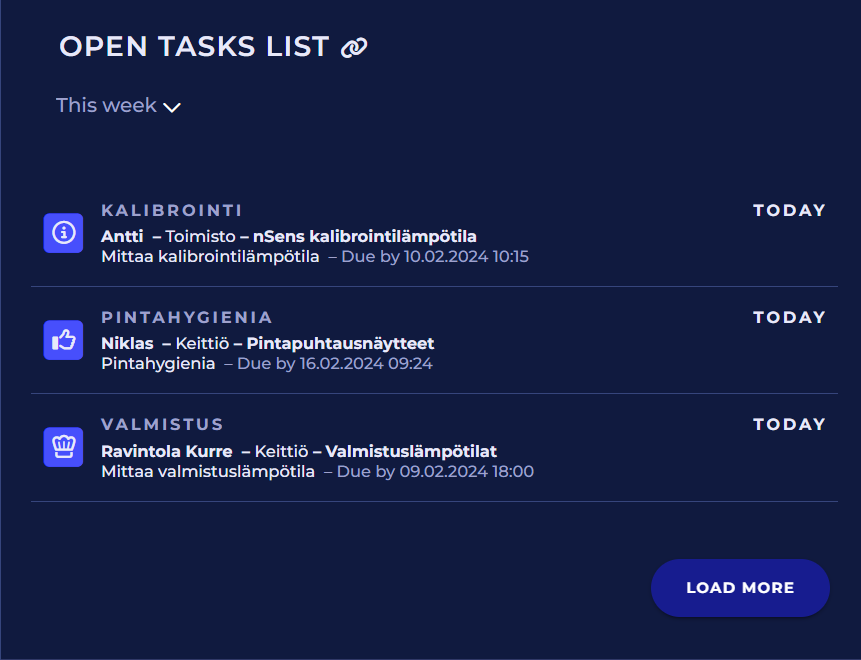Click the Today label on the Valmistus task

(789, 424)
